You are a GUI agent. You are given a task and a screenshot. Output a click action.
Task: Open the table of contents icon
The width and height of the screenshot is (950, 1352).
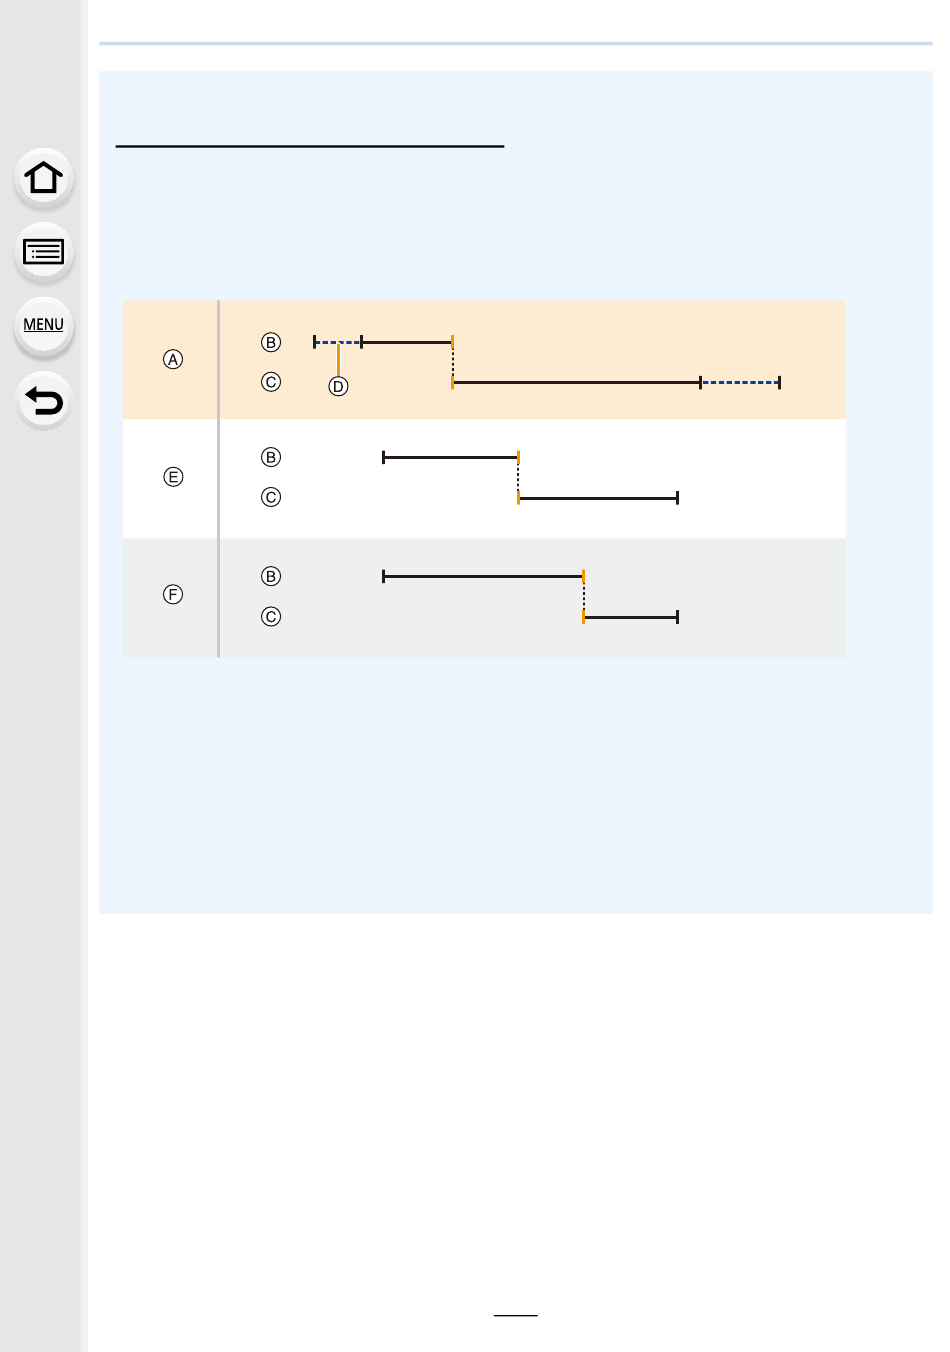[44, 252]
